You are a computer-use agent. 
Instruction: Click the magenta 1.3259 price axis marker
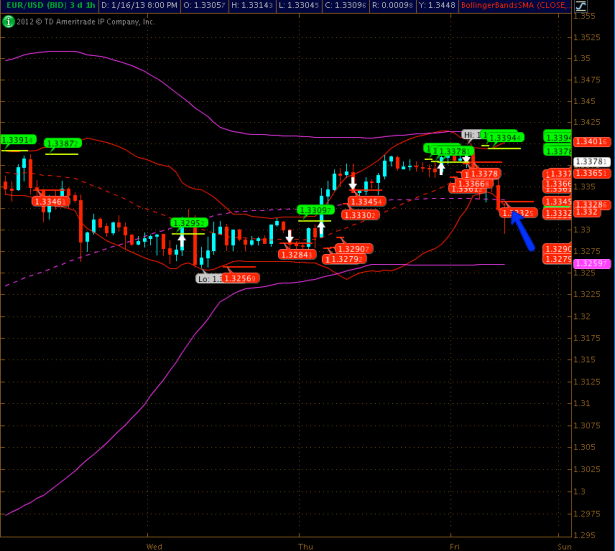tap(559, 263)
